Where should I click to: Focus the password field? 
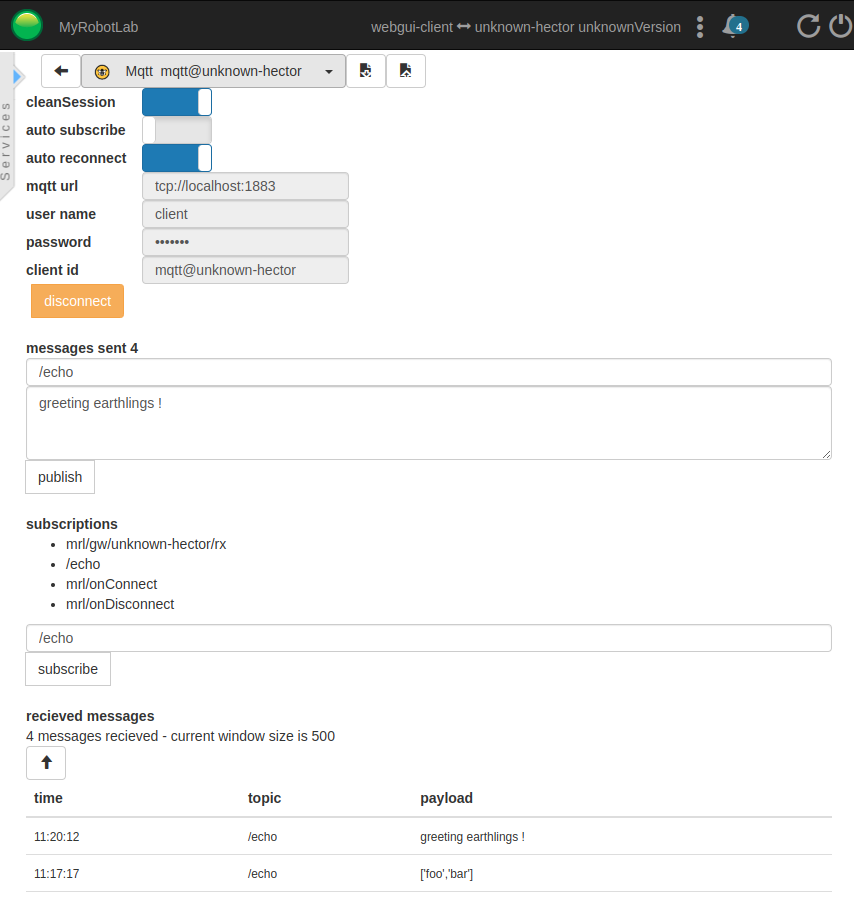(x=245, y=242)
